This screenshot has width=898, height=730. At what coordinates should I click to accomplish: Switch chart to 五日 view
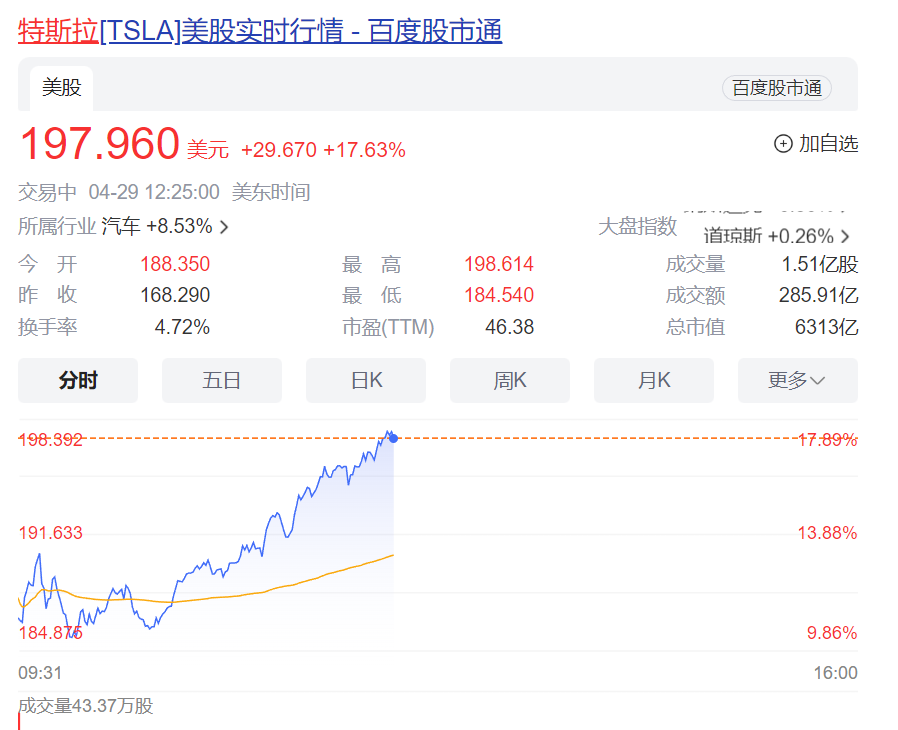(222, 380)
